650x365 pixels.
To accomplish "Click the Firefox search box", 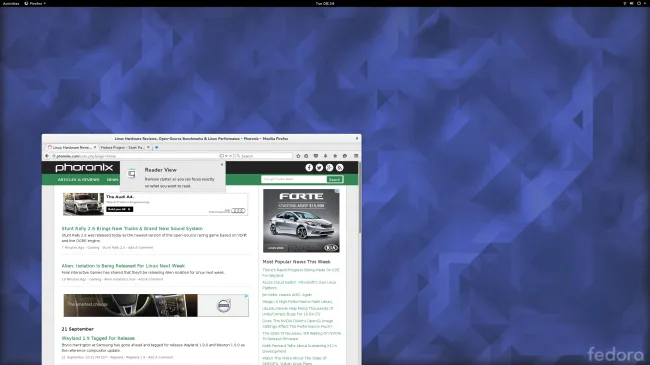I will click(264, 156).
